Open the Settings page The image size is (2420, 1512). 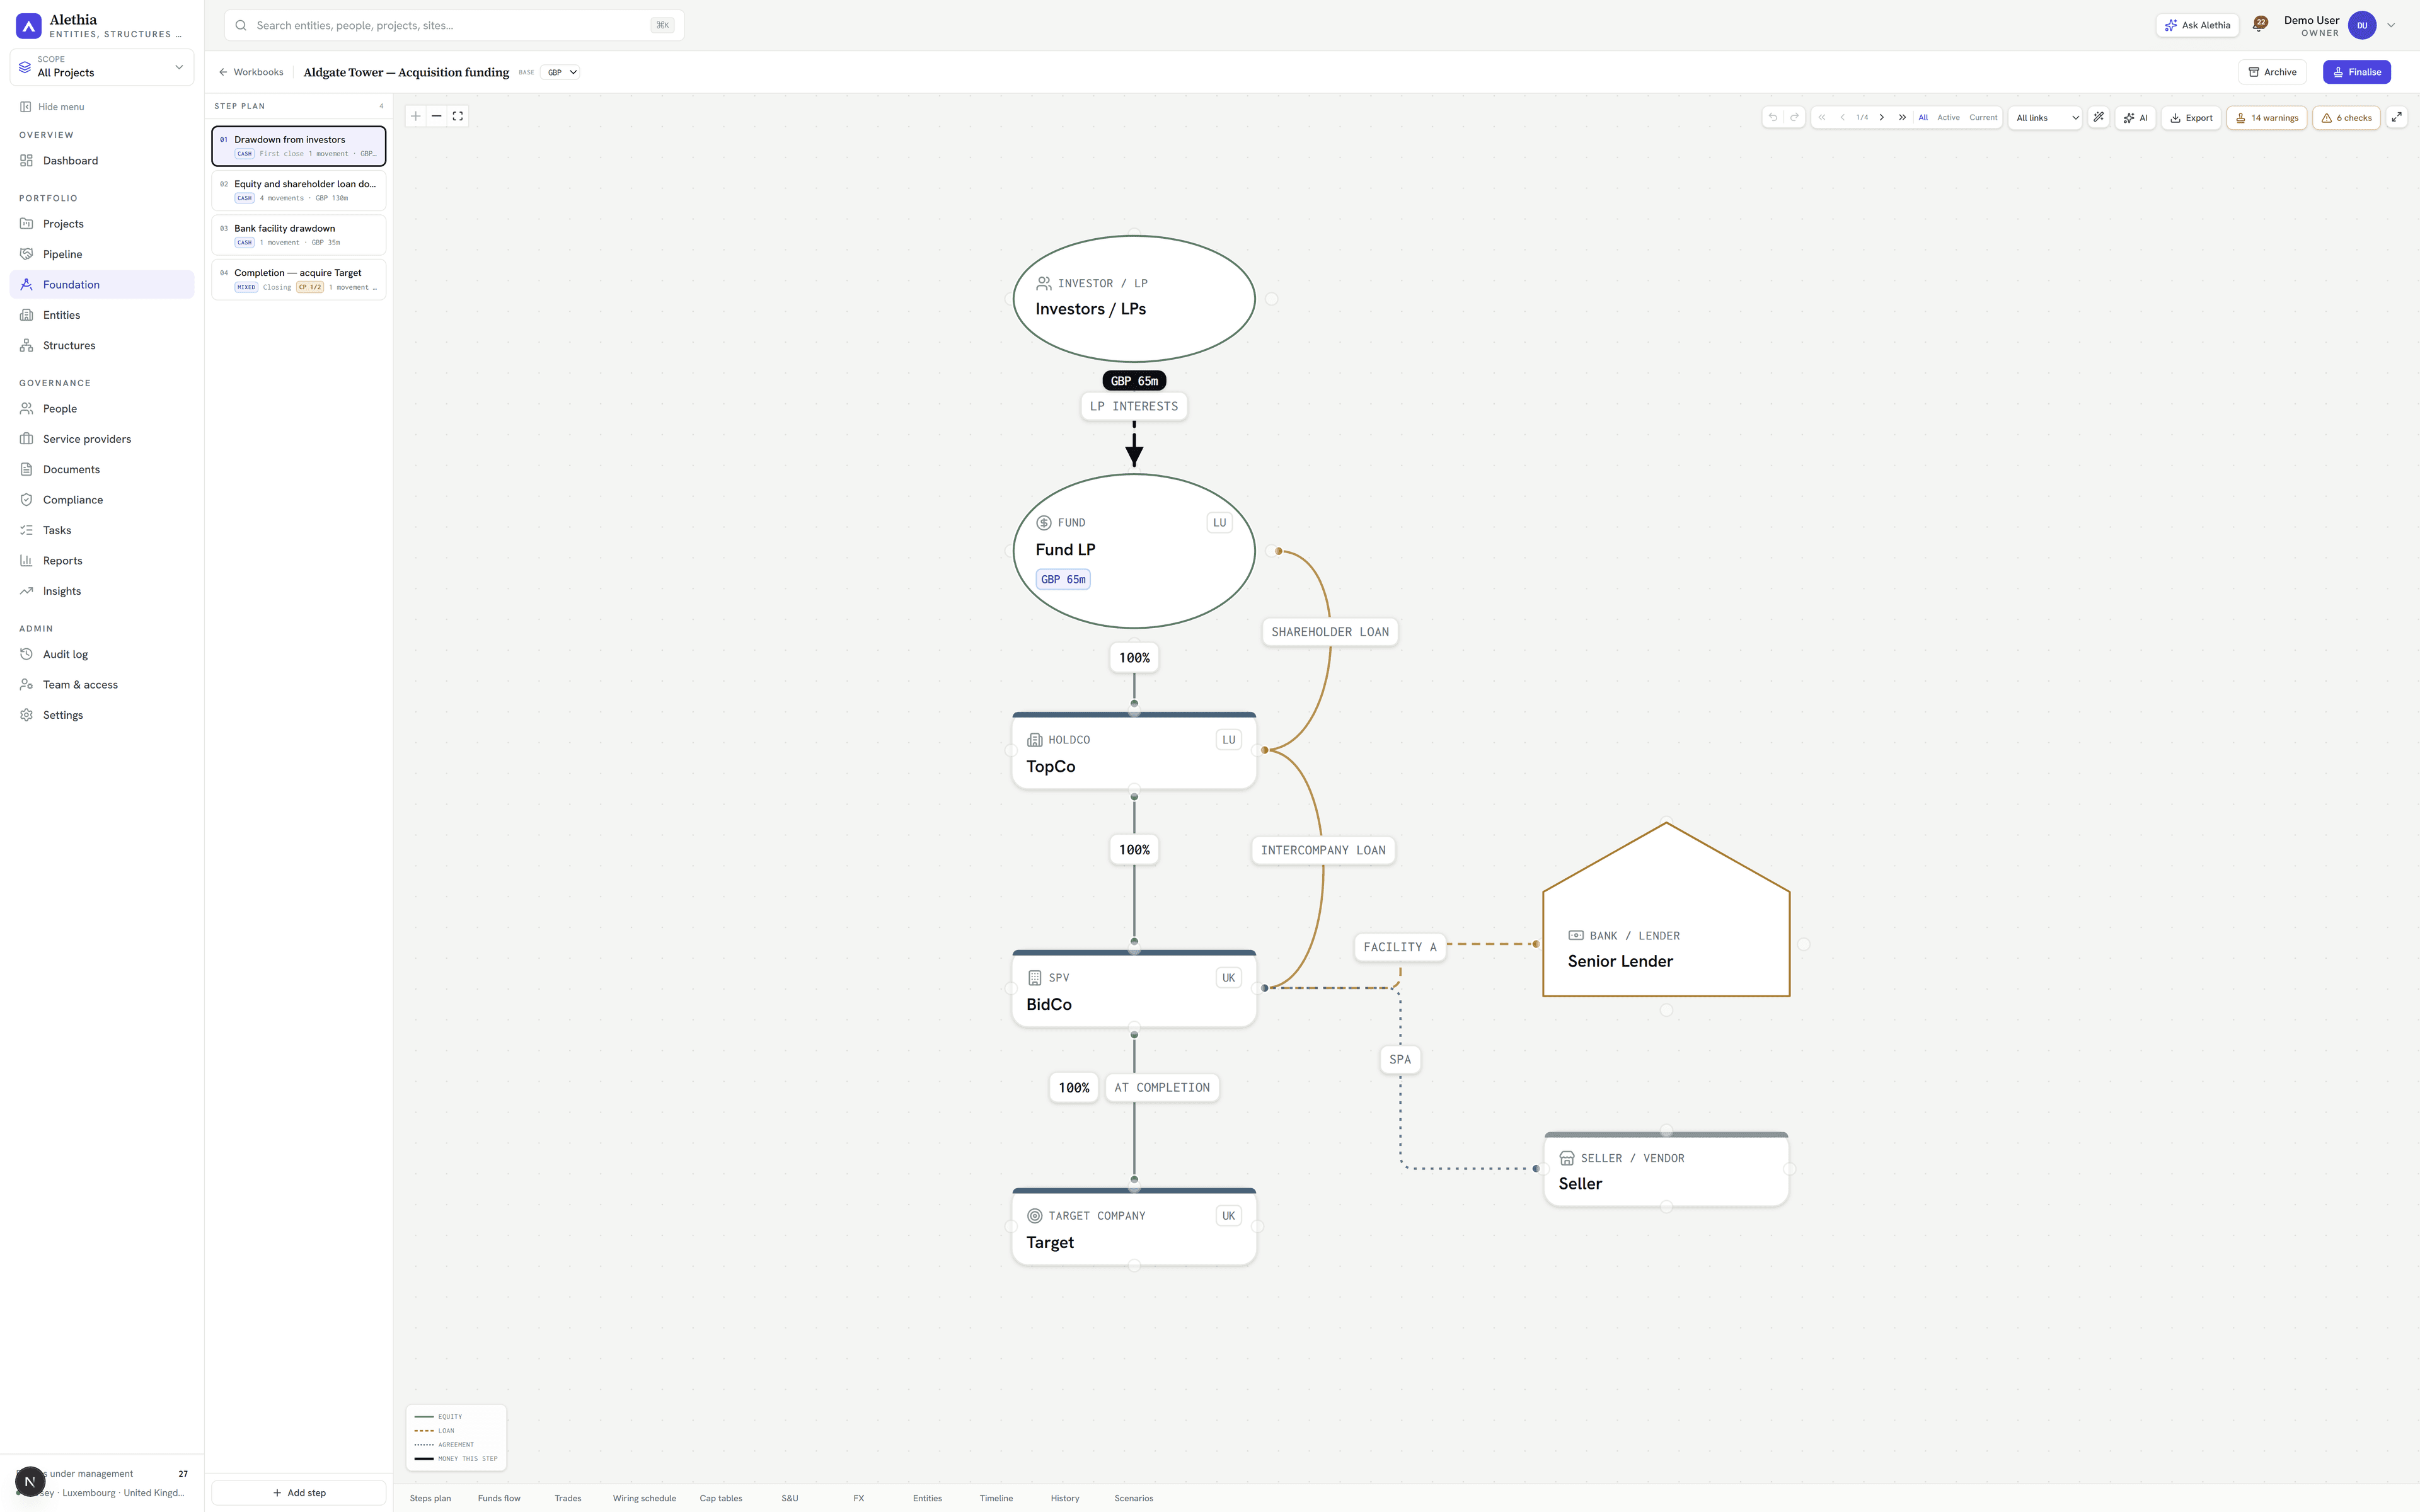tap(101, 715)
